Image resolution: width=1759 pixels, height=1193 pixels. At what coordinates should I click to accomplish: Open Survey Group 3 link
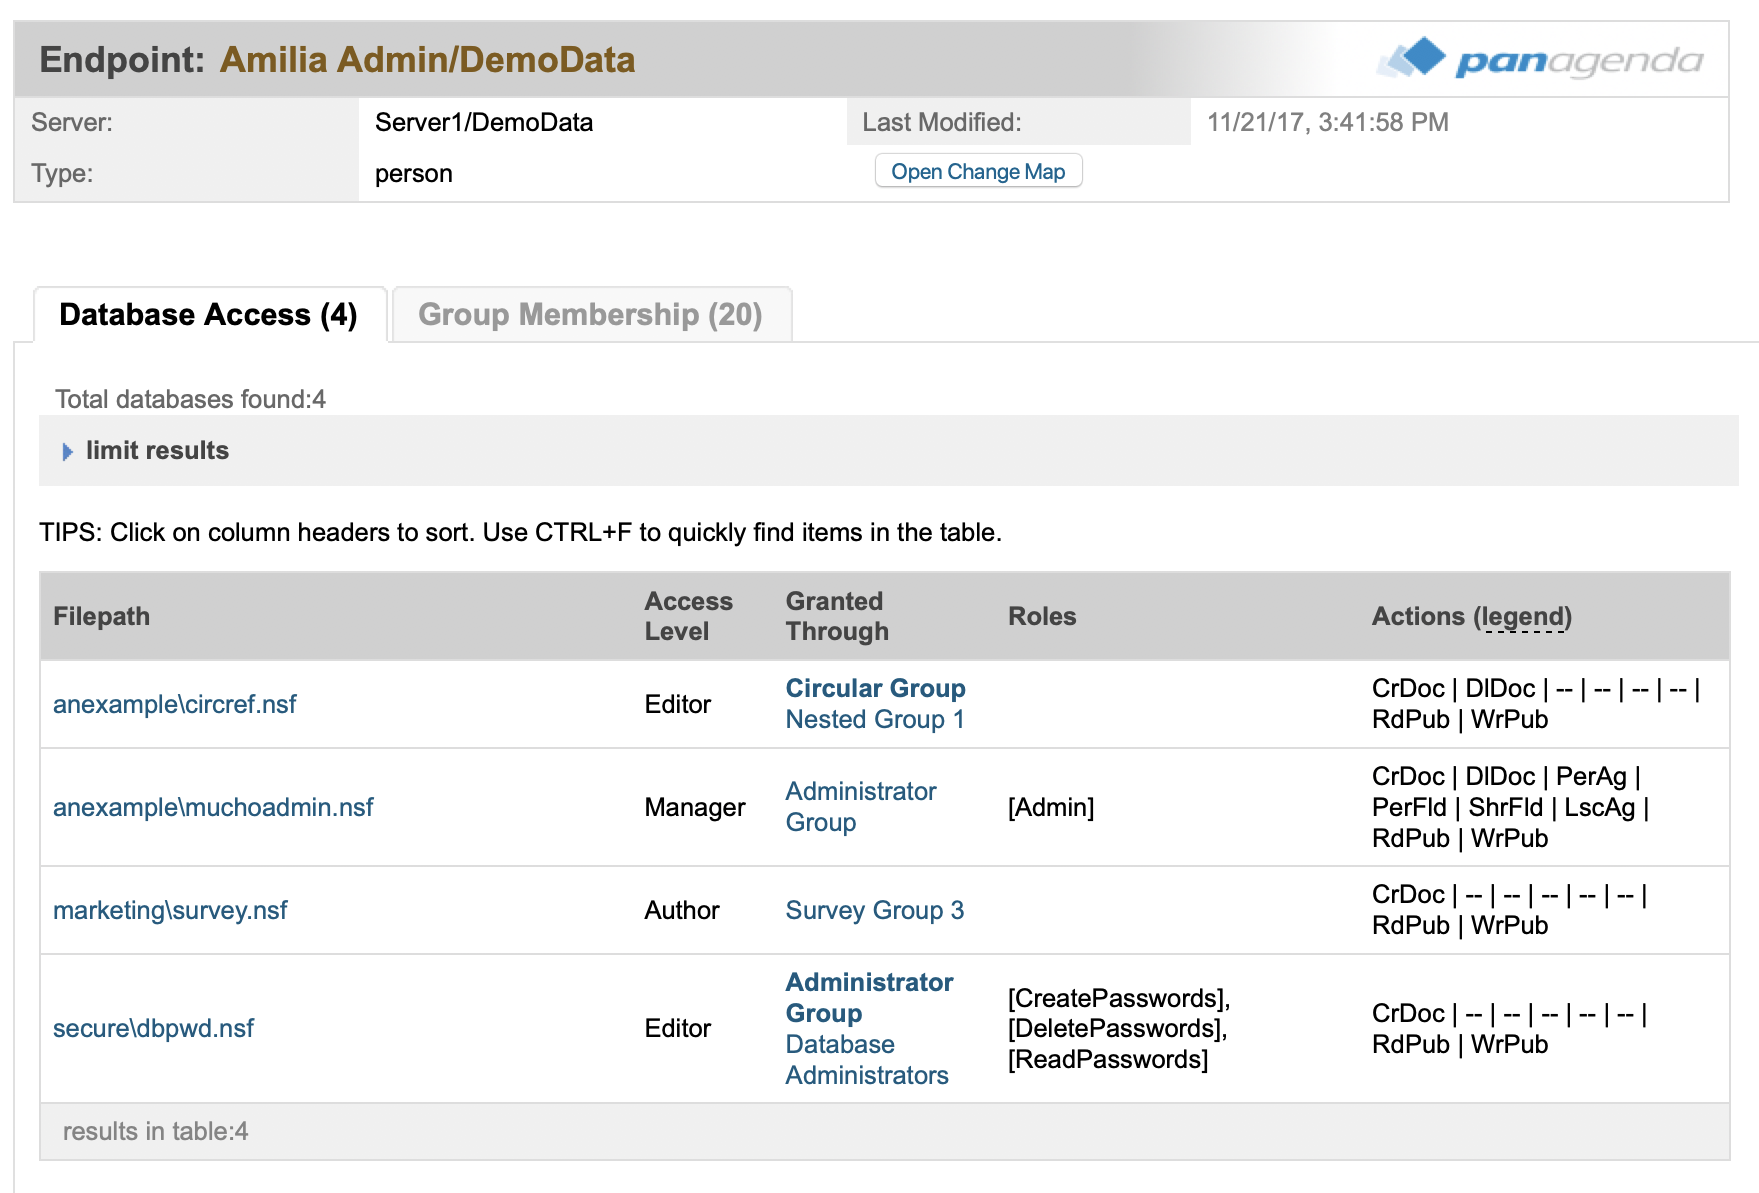[874, 910]
